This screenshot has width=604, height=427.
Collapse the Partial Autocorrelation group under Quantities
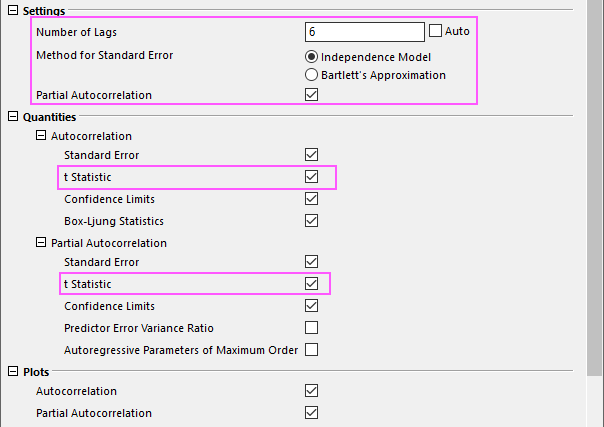(41, 242)
